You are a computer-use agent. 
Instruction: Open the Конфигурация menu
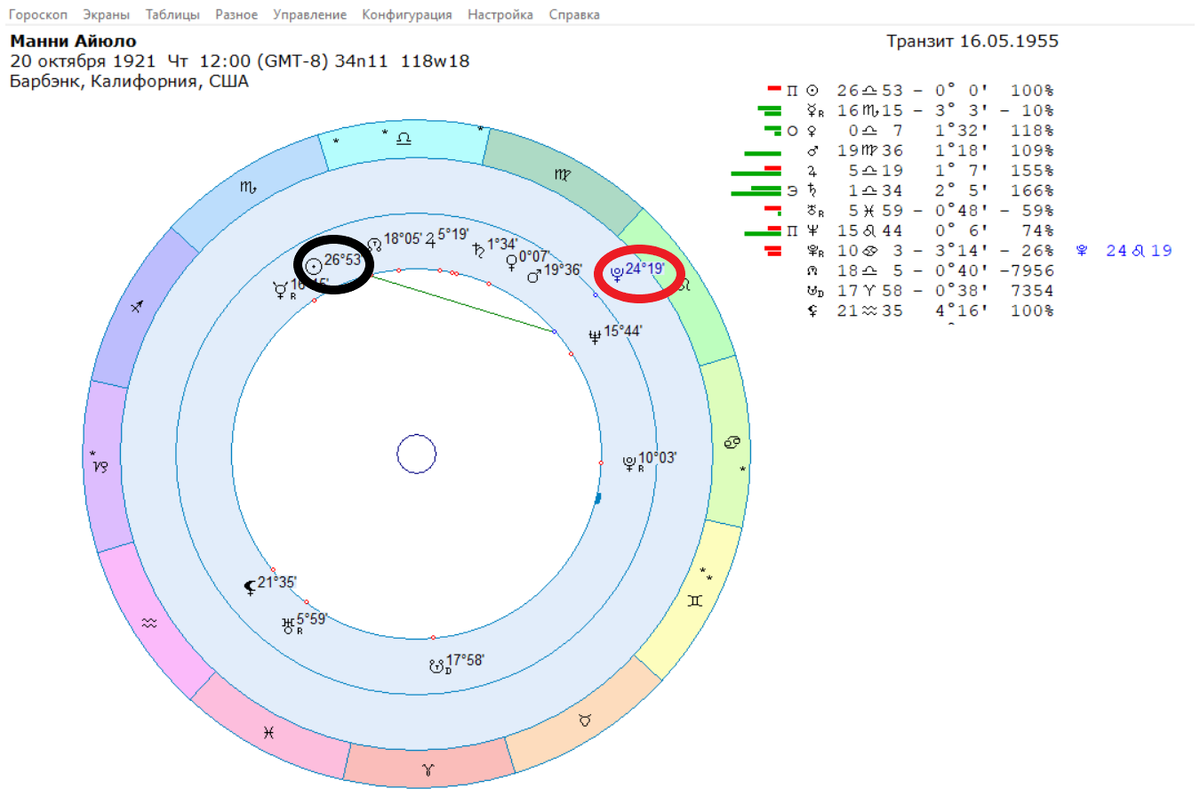[x=407, y=15]
